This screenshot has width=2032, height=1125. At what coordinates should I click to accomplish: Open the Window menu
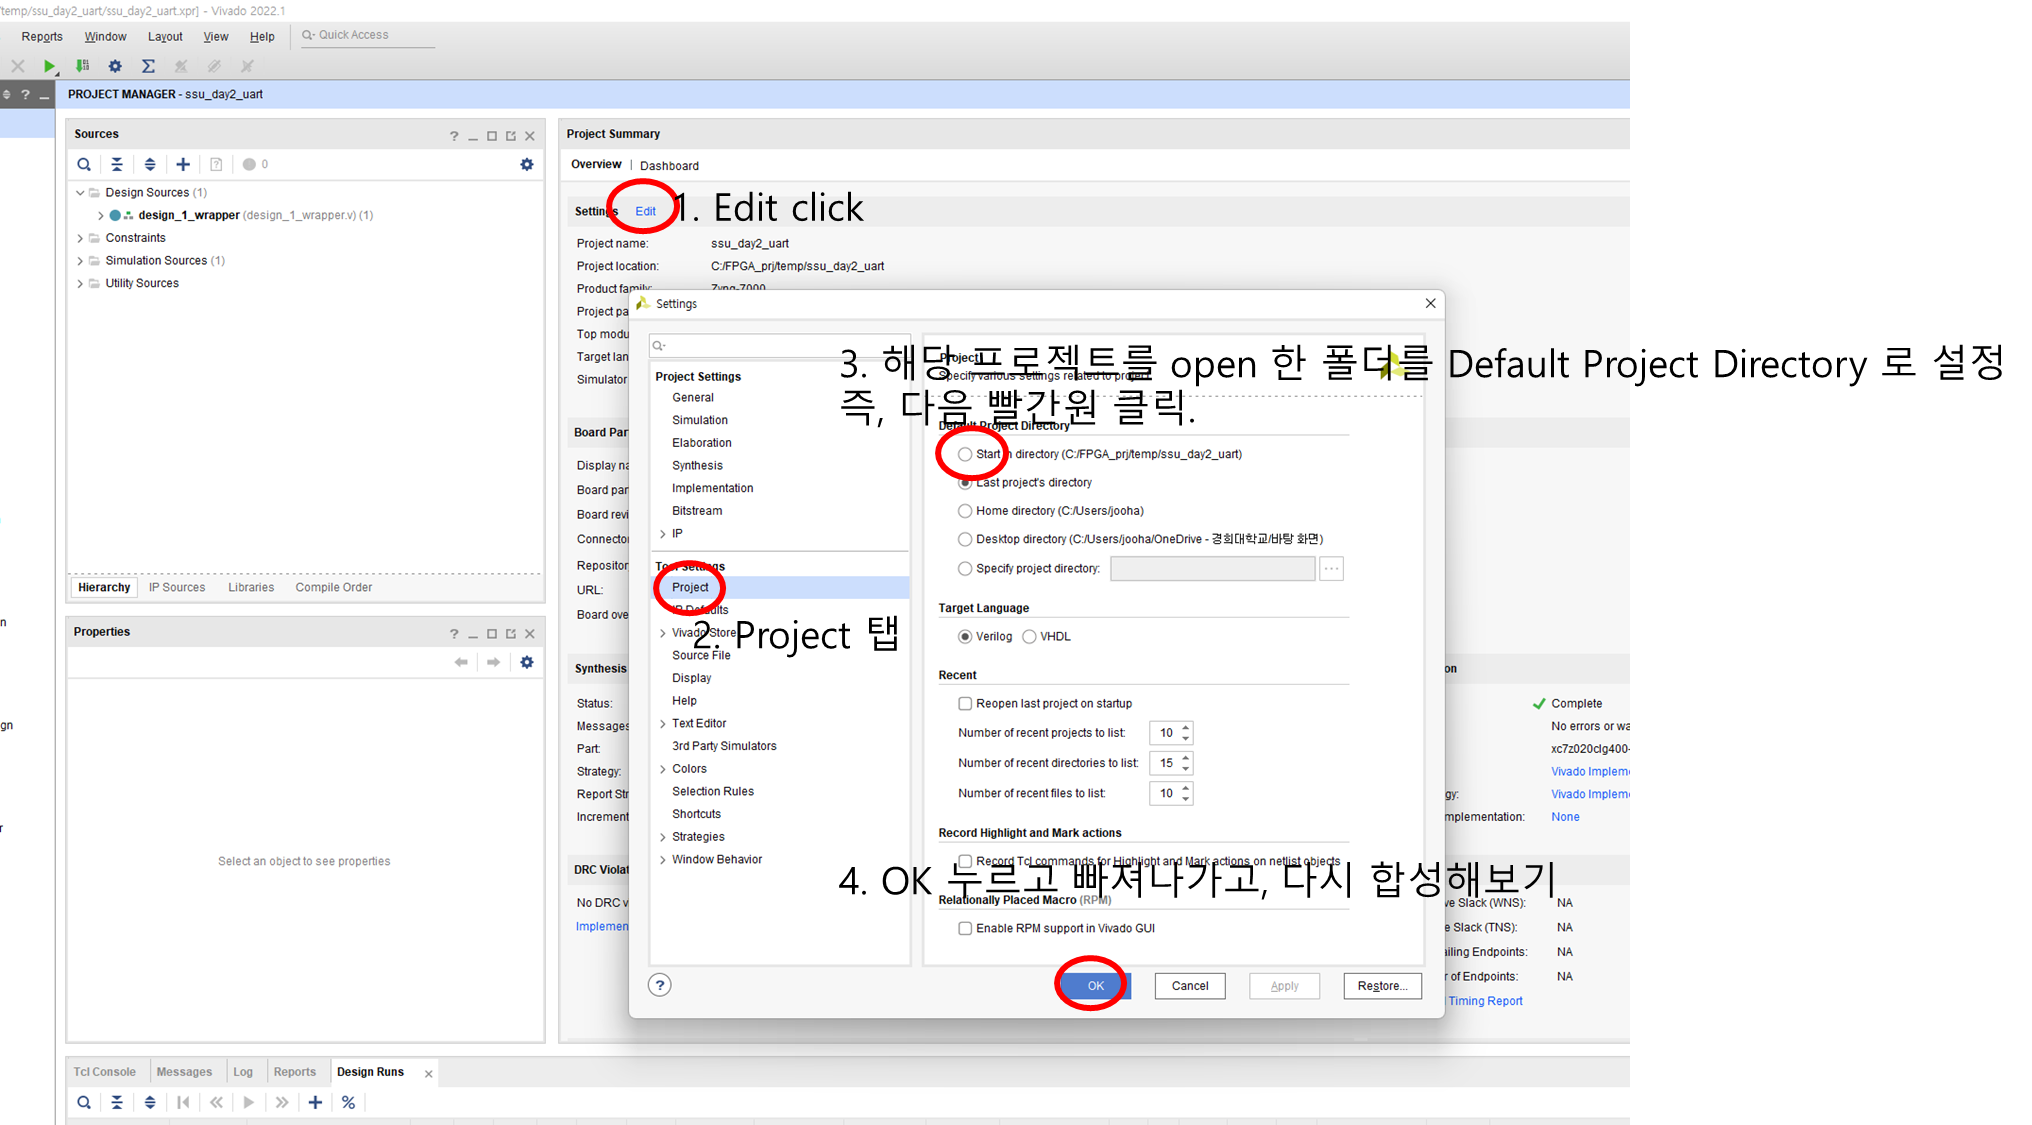click(105, 37)
